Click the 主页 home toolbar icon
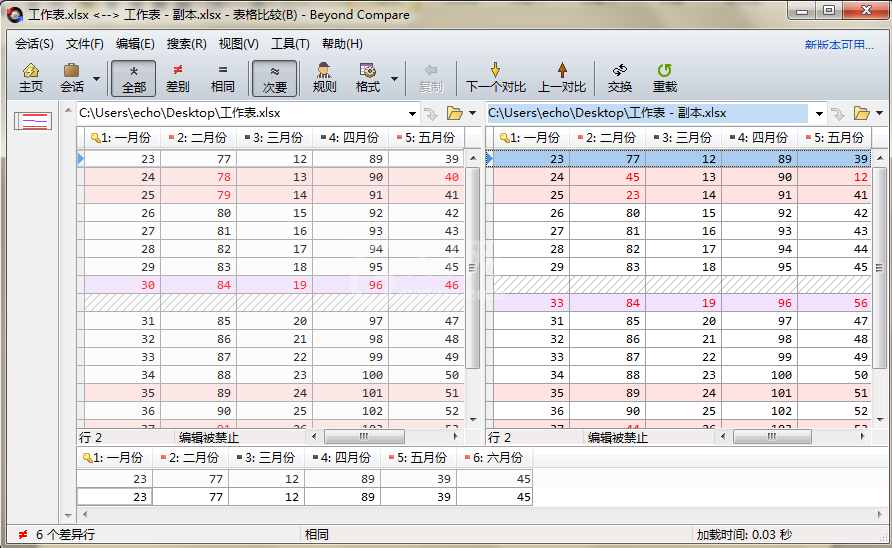The width and height of the screenshot is (892, 548). tap(31, 78)
